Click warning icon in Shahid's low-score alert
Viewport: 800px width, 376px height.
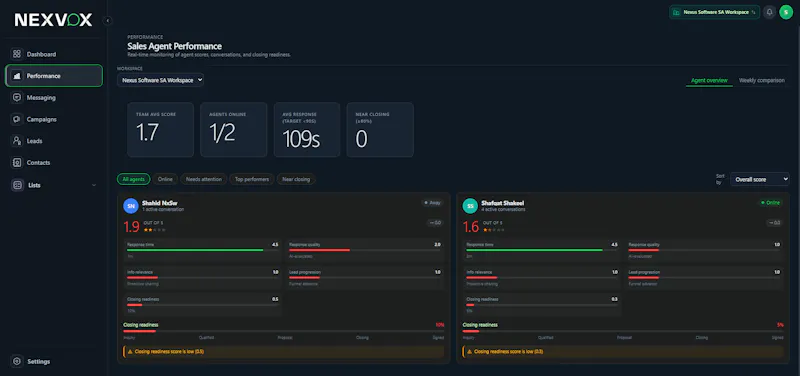pos(130,352)
